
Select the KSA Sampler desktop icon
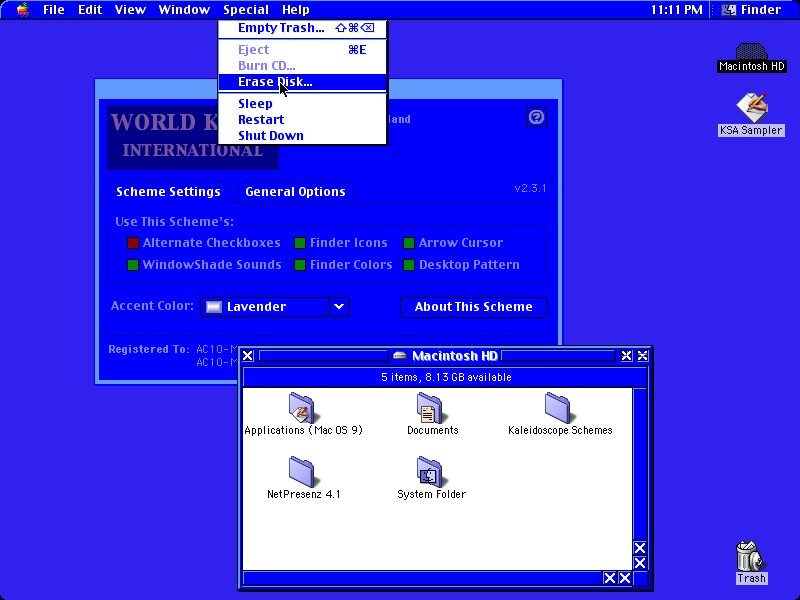(x=751, y=107)
